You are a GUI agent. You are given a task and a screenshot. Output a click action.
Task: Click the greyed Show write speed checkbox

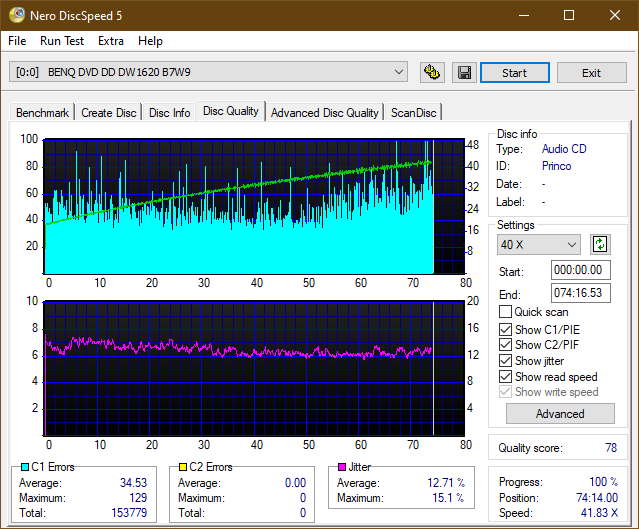click(505, 392)
